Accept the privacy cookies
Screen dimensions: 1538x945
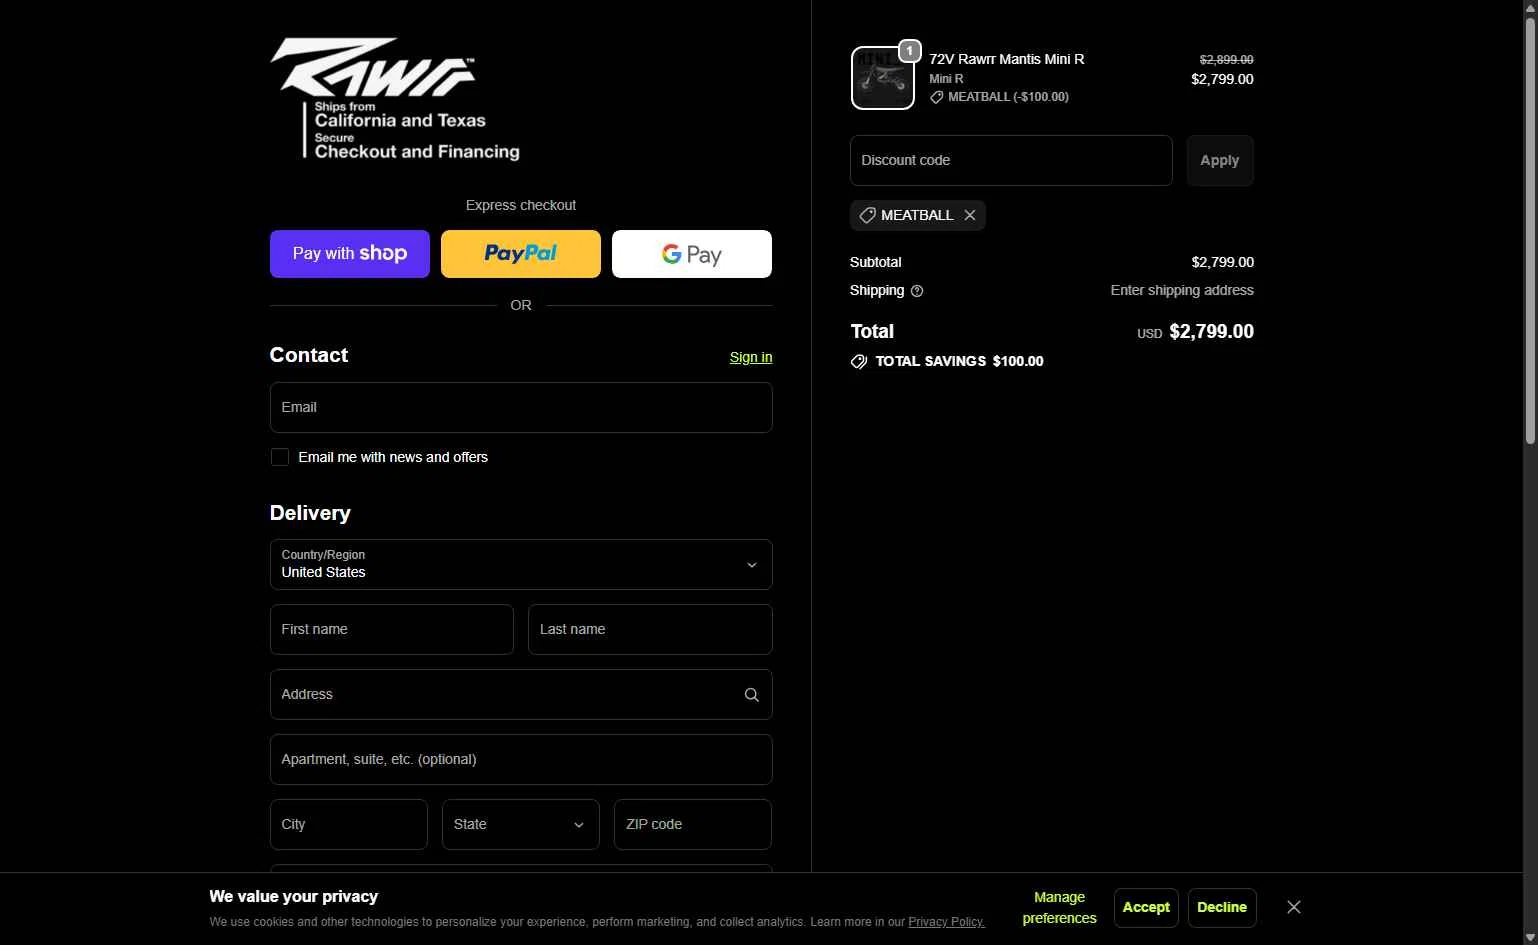[1146, 907]
